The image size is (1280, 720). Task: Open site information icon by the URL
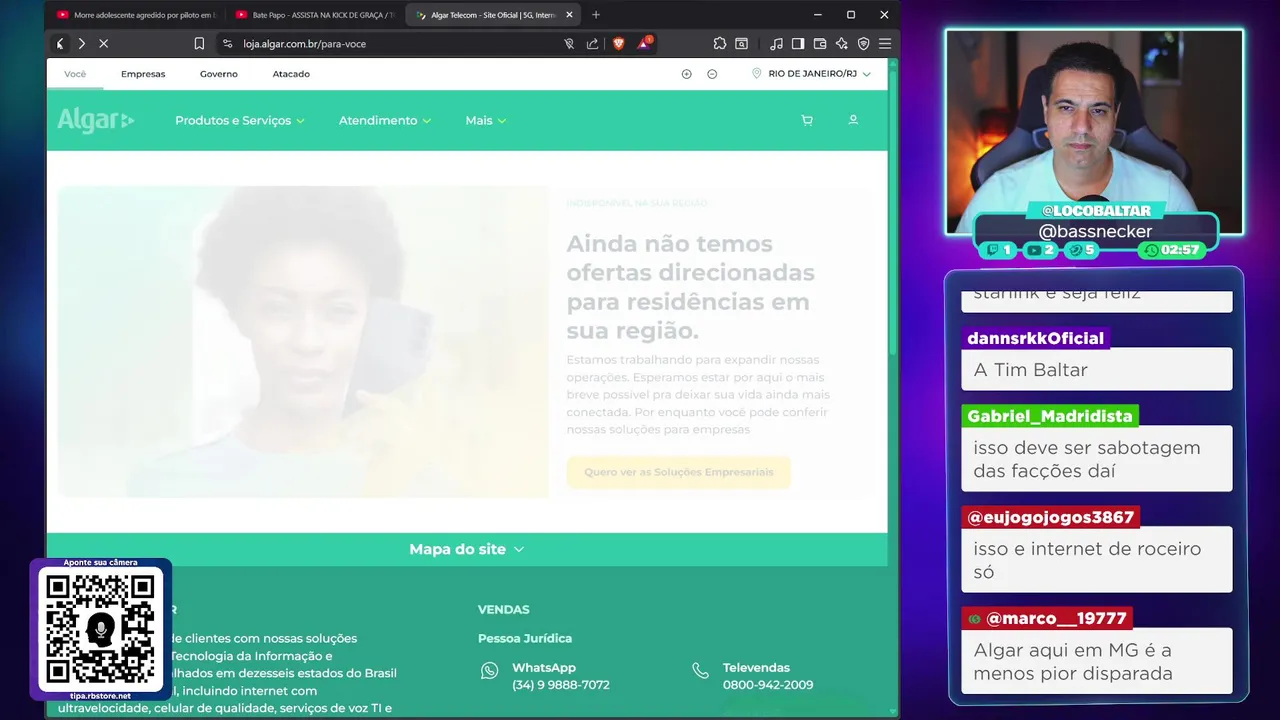click(x=227, y=44)
